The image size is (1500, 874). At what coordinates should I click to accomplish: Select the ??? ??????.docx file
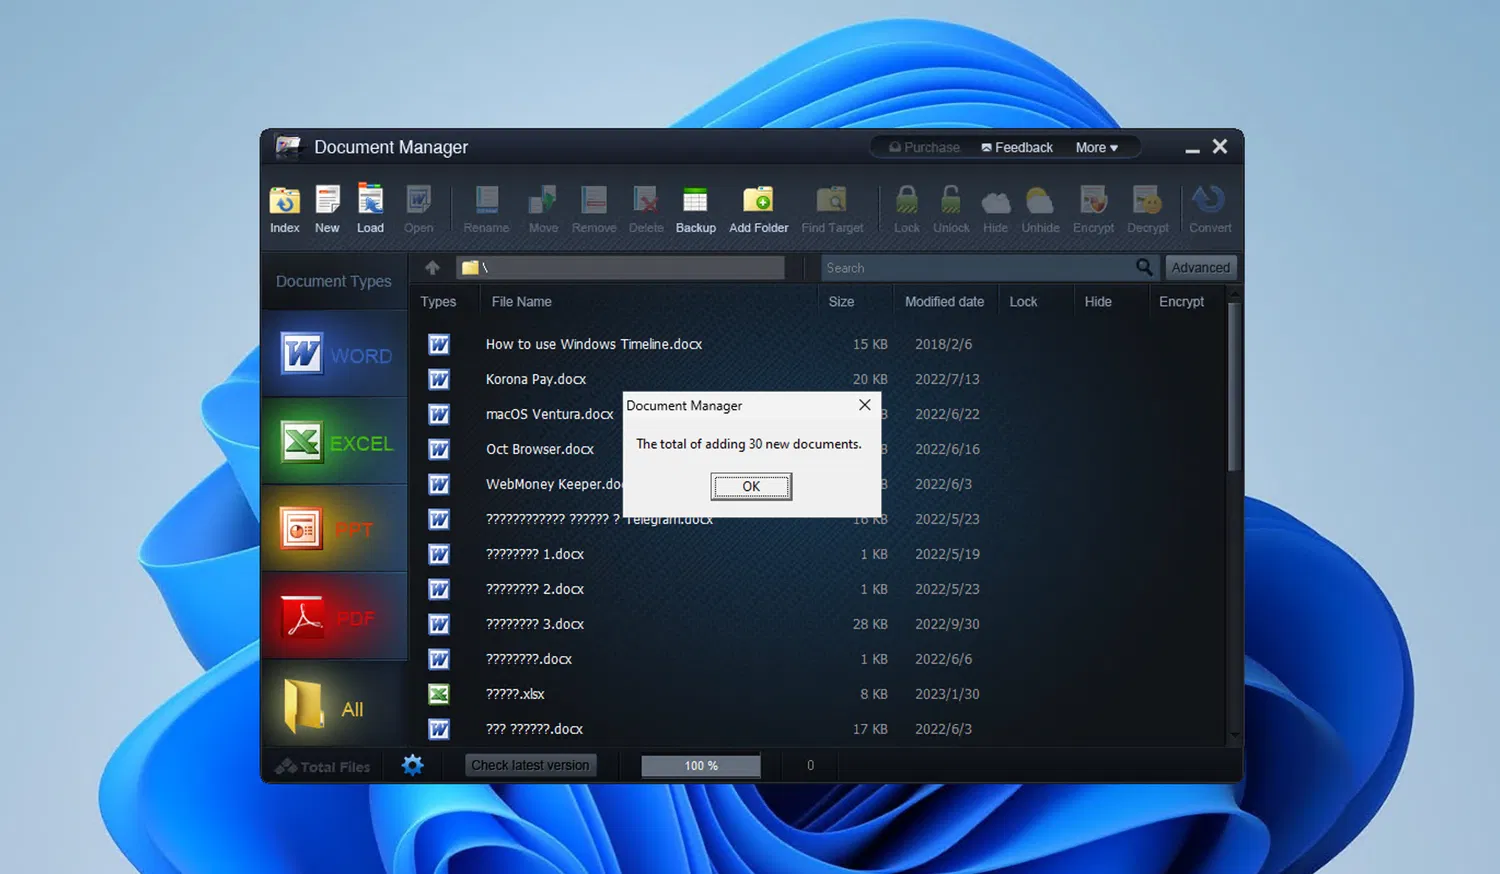coord(534,729)
